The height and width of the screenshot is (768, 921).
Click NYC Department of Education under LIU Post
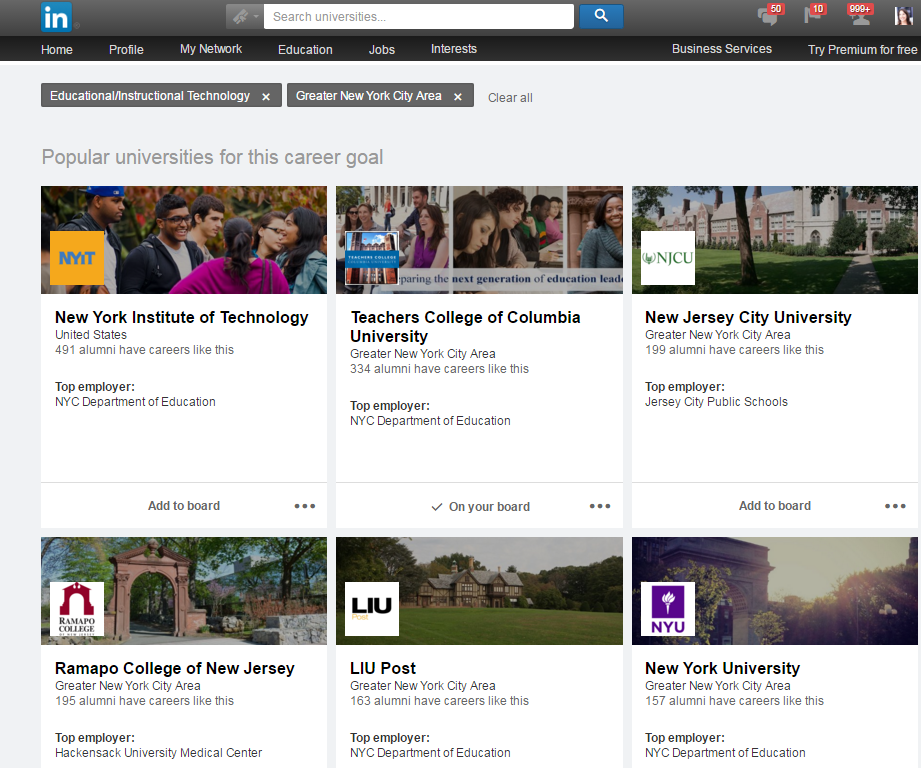pyautogui.click(x=430, y=753)
